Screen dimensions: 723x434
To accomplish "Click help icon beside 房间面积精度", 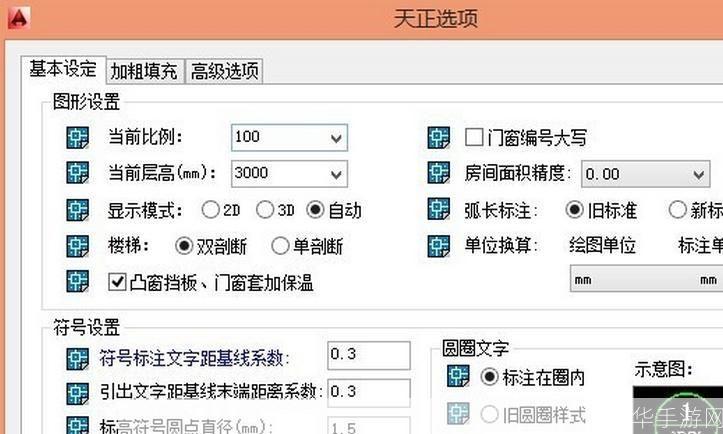I will point(439,173).
